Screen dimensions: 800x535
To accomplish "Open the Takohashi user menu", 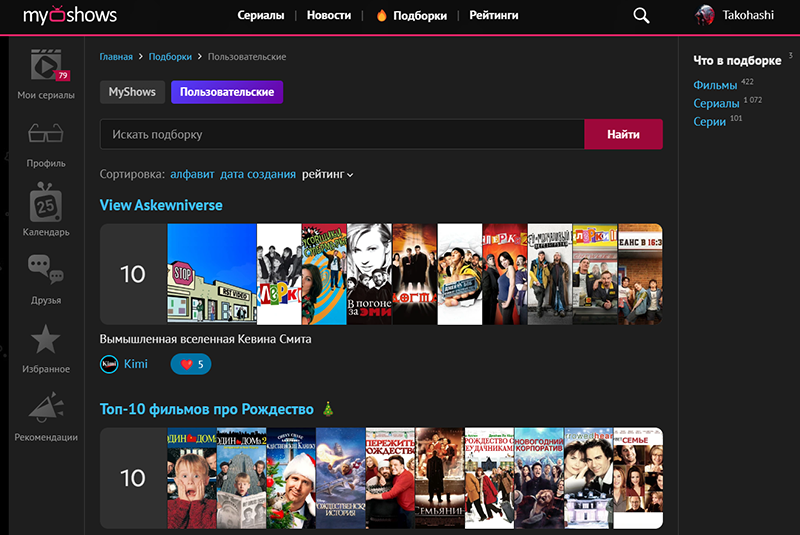I will point(740,15).
